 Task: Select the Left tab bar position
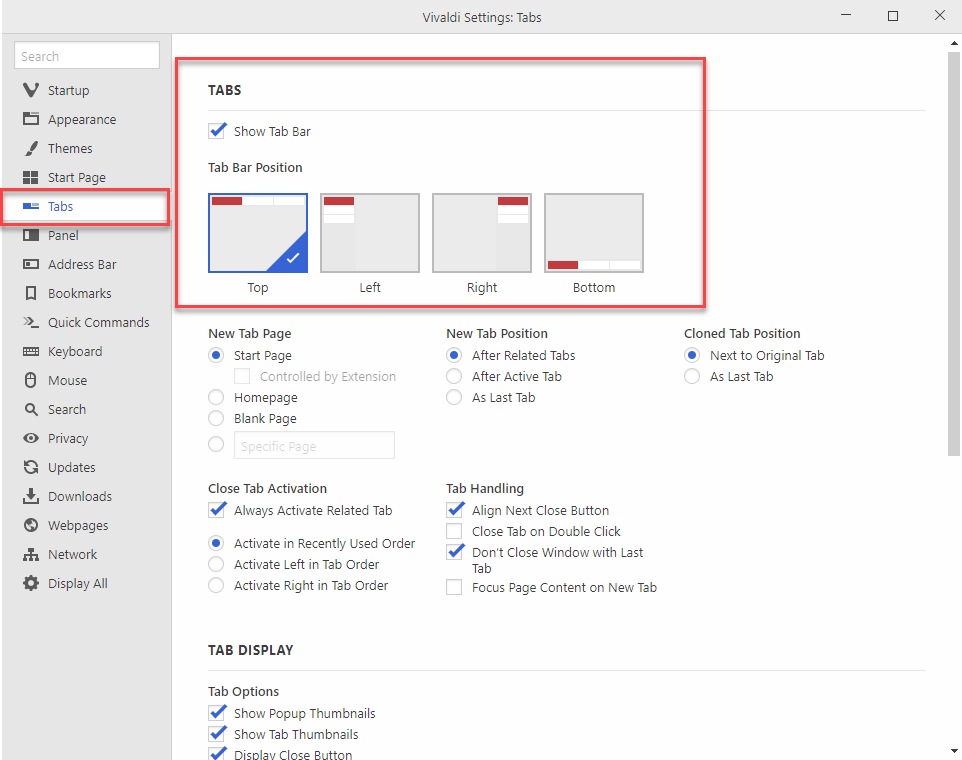coord(370,232)
